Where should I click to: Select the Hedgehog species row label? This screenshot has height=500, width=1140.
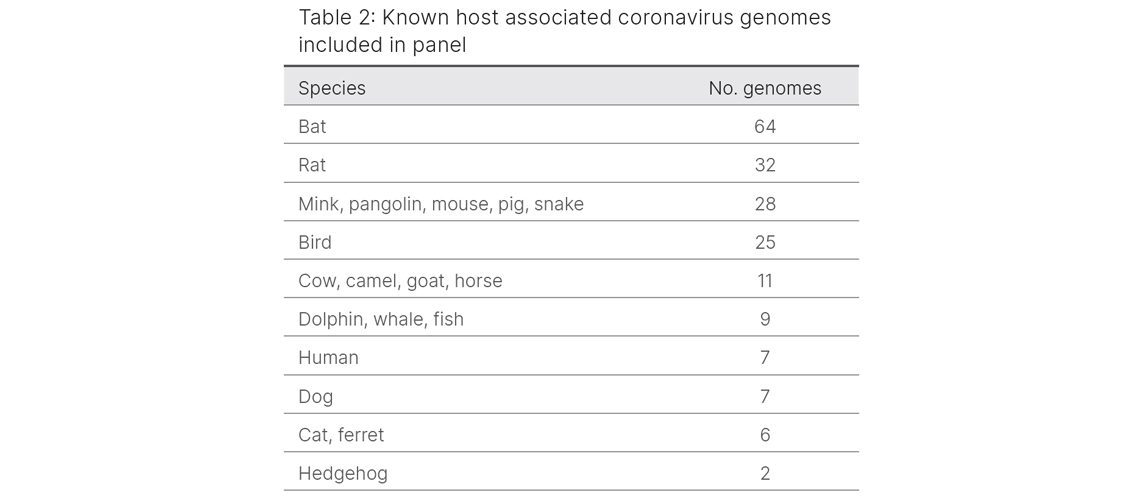point(343,473)
